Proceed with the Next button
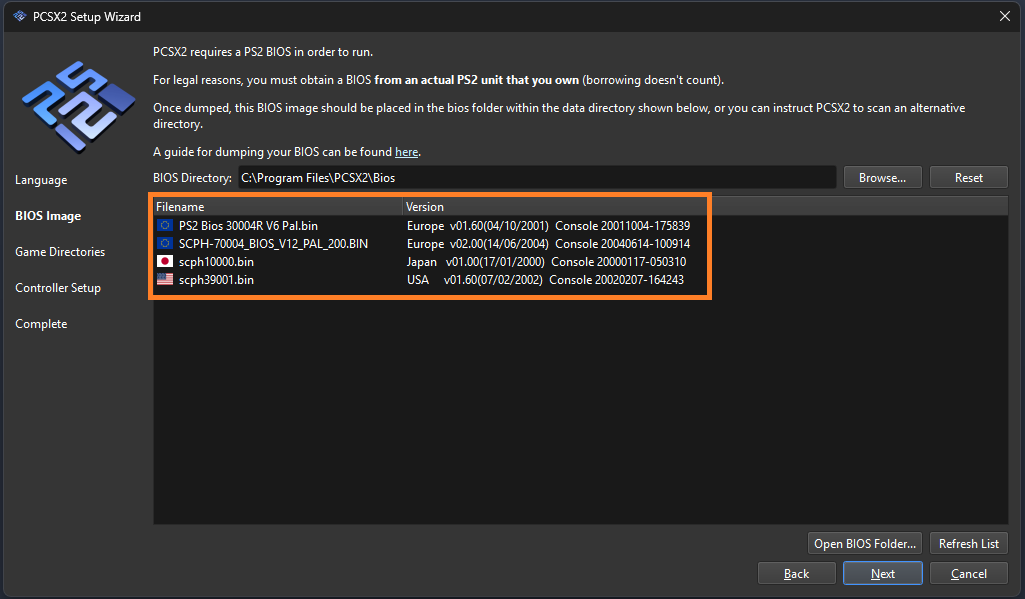Screen dimensions: 1025x599 click(882, 573)
